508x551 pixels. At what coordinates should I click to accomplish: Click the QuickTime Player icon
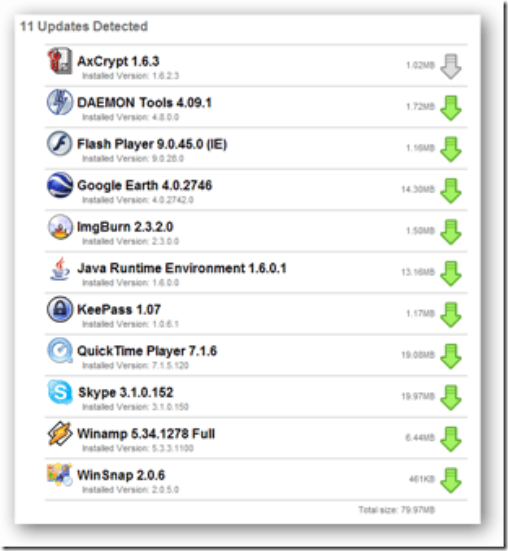pos(60,351)
